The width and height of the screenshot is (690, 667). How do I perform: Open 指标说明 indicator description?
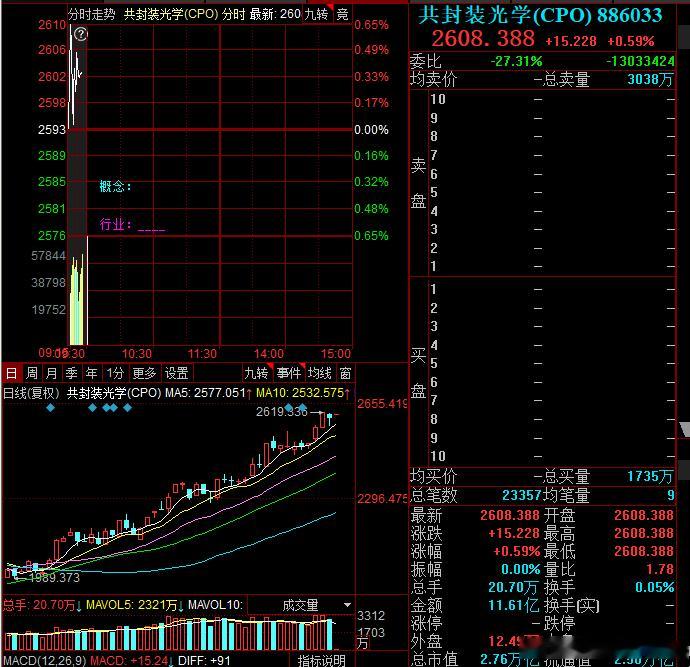pyautogui.click(x=321, y=660)
